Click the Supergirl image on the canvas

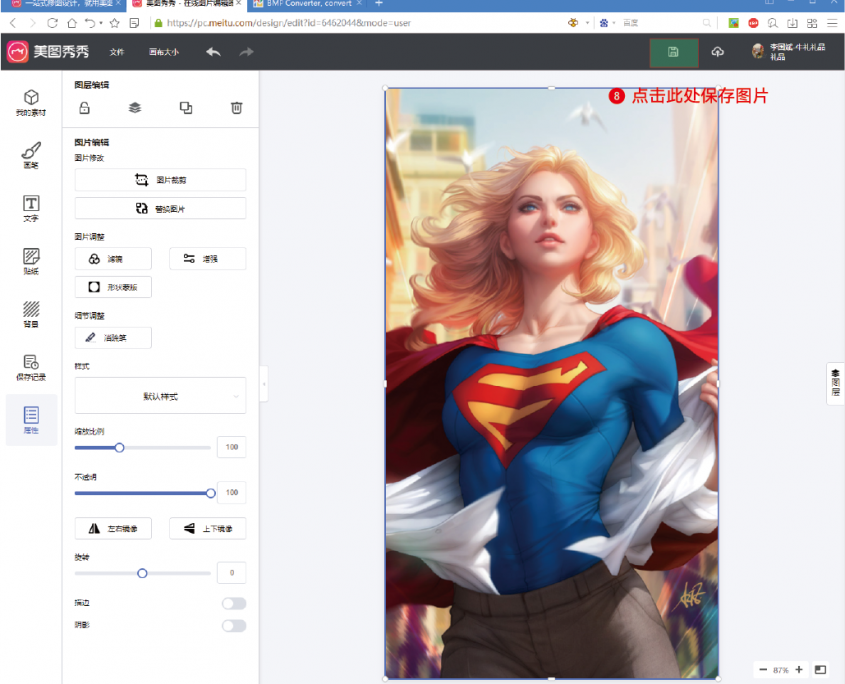[551, 383]
